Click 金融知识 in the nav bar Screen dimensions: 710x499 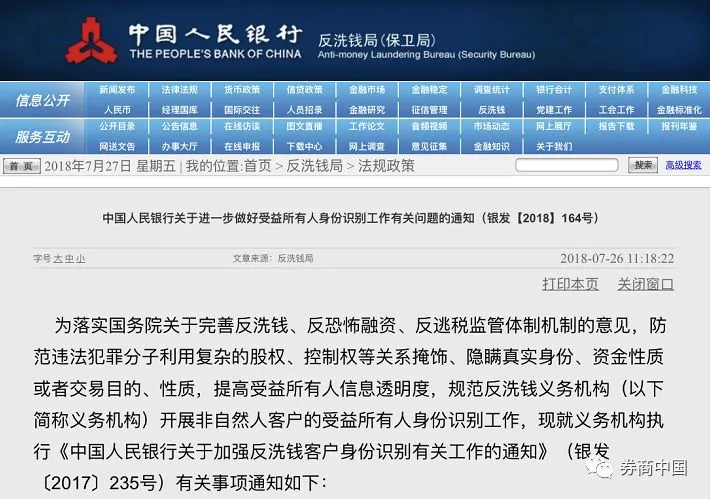(x=492, y=146)
